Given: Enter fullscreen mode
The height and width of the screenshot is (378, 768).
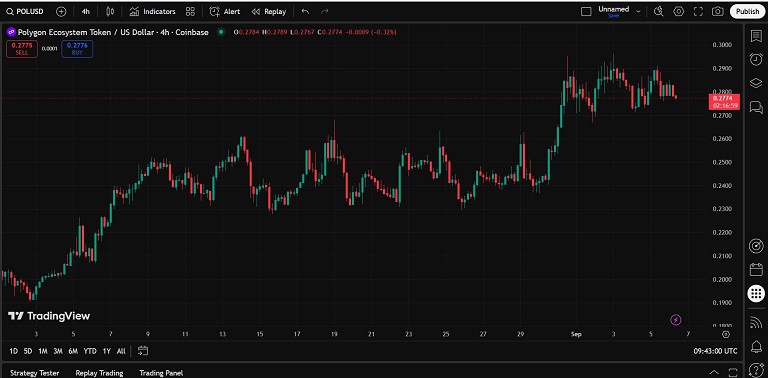Looking at the screenshot, I should (698, 11).
